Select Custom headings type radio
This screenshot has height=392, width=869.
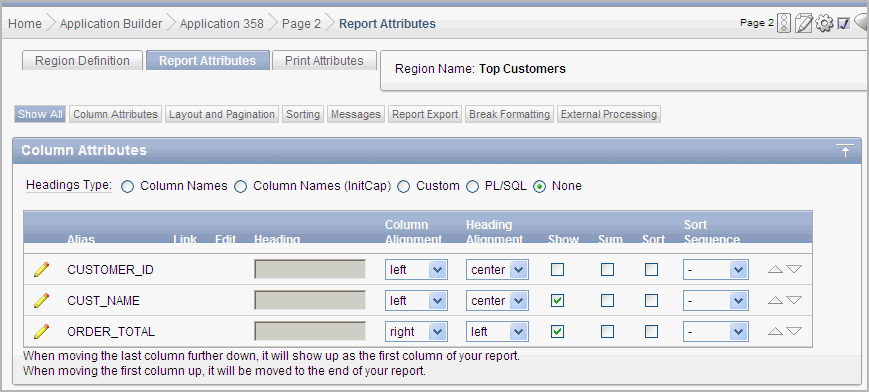404,187
